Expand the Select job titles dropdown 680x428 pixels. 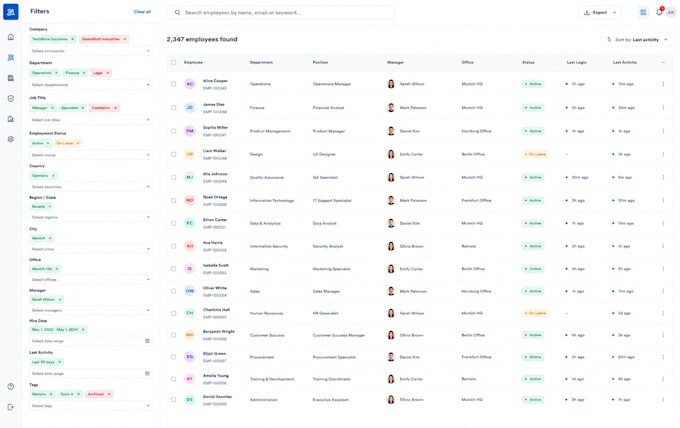pyautogui.click(x=91, y=120)
